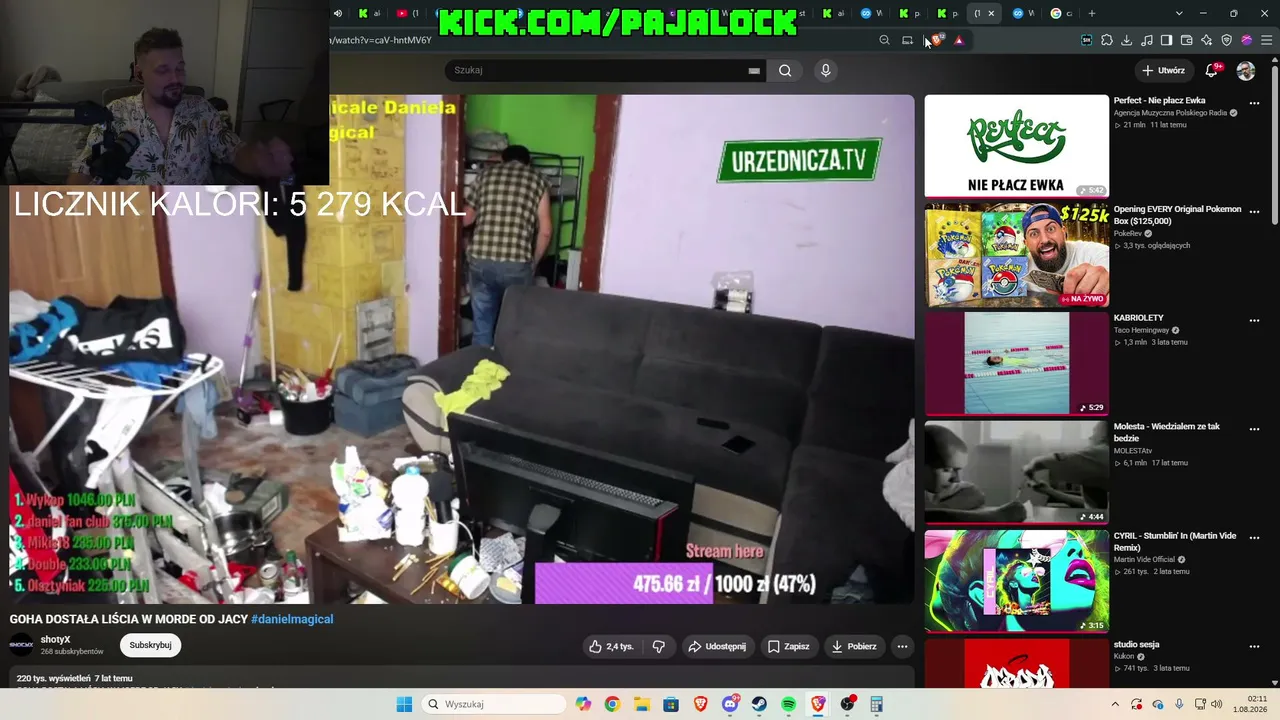Open Brave Leo AI sparkle icon
Image resolution: width=1280 pixels, height=720 pixels.
[x=1207, y=40]
